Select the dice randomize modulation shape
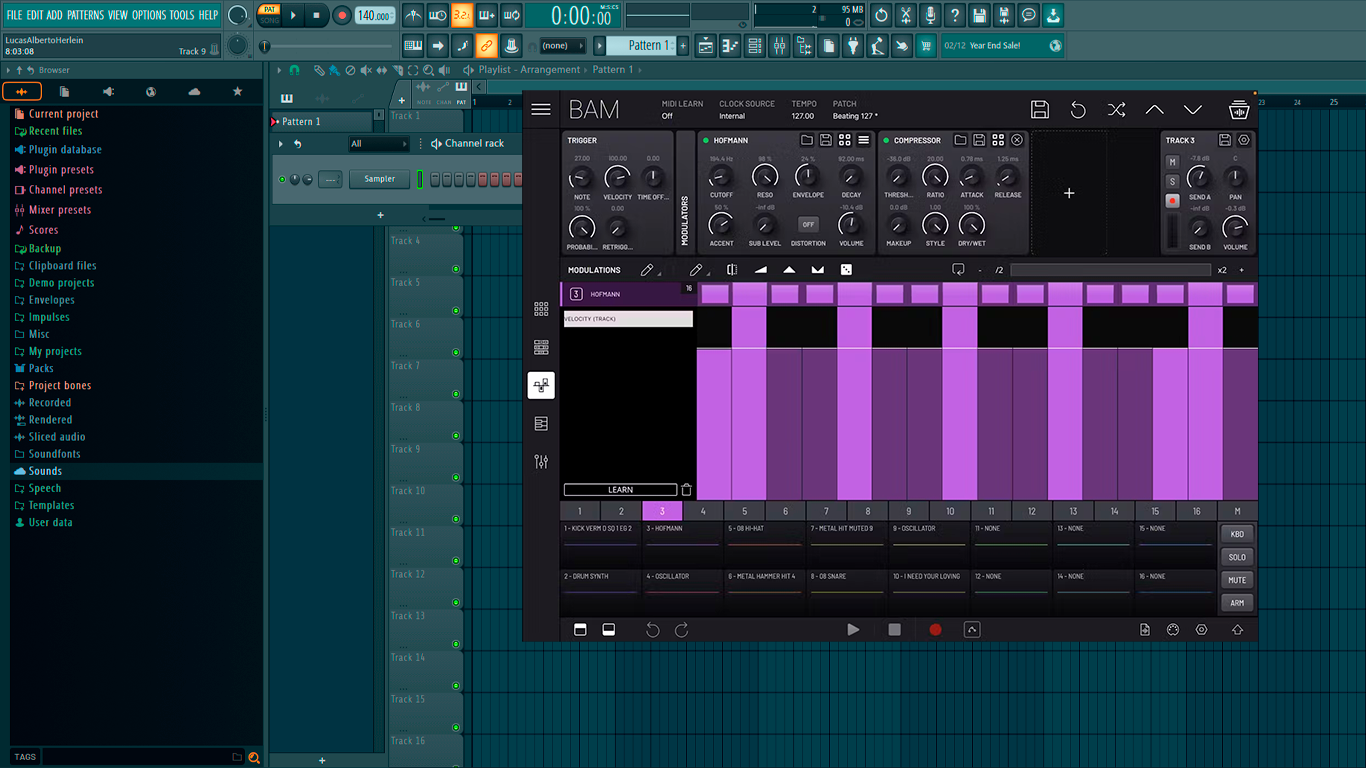This screenshot has width=1366, height=768. click(x=846, y=270)
